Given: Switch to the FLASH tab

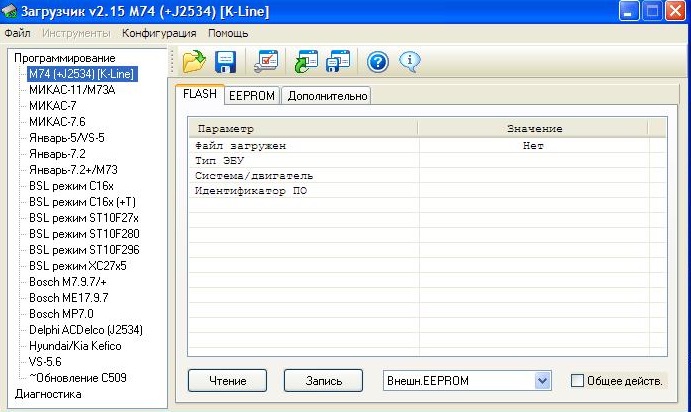Looking at the screenshot, I should pyautogui.click(x=200, y=94).
